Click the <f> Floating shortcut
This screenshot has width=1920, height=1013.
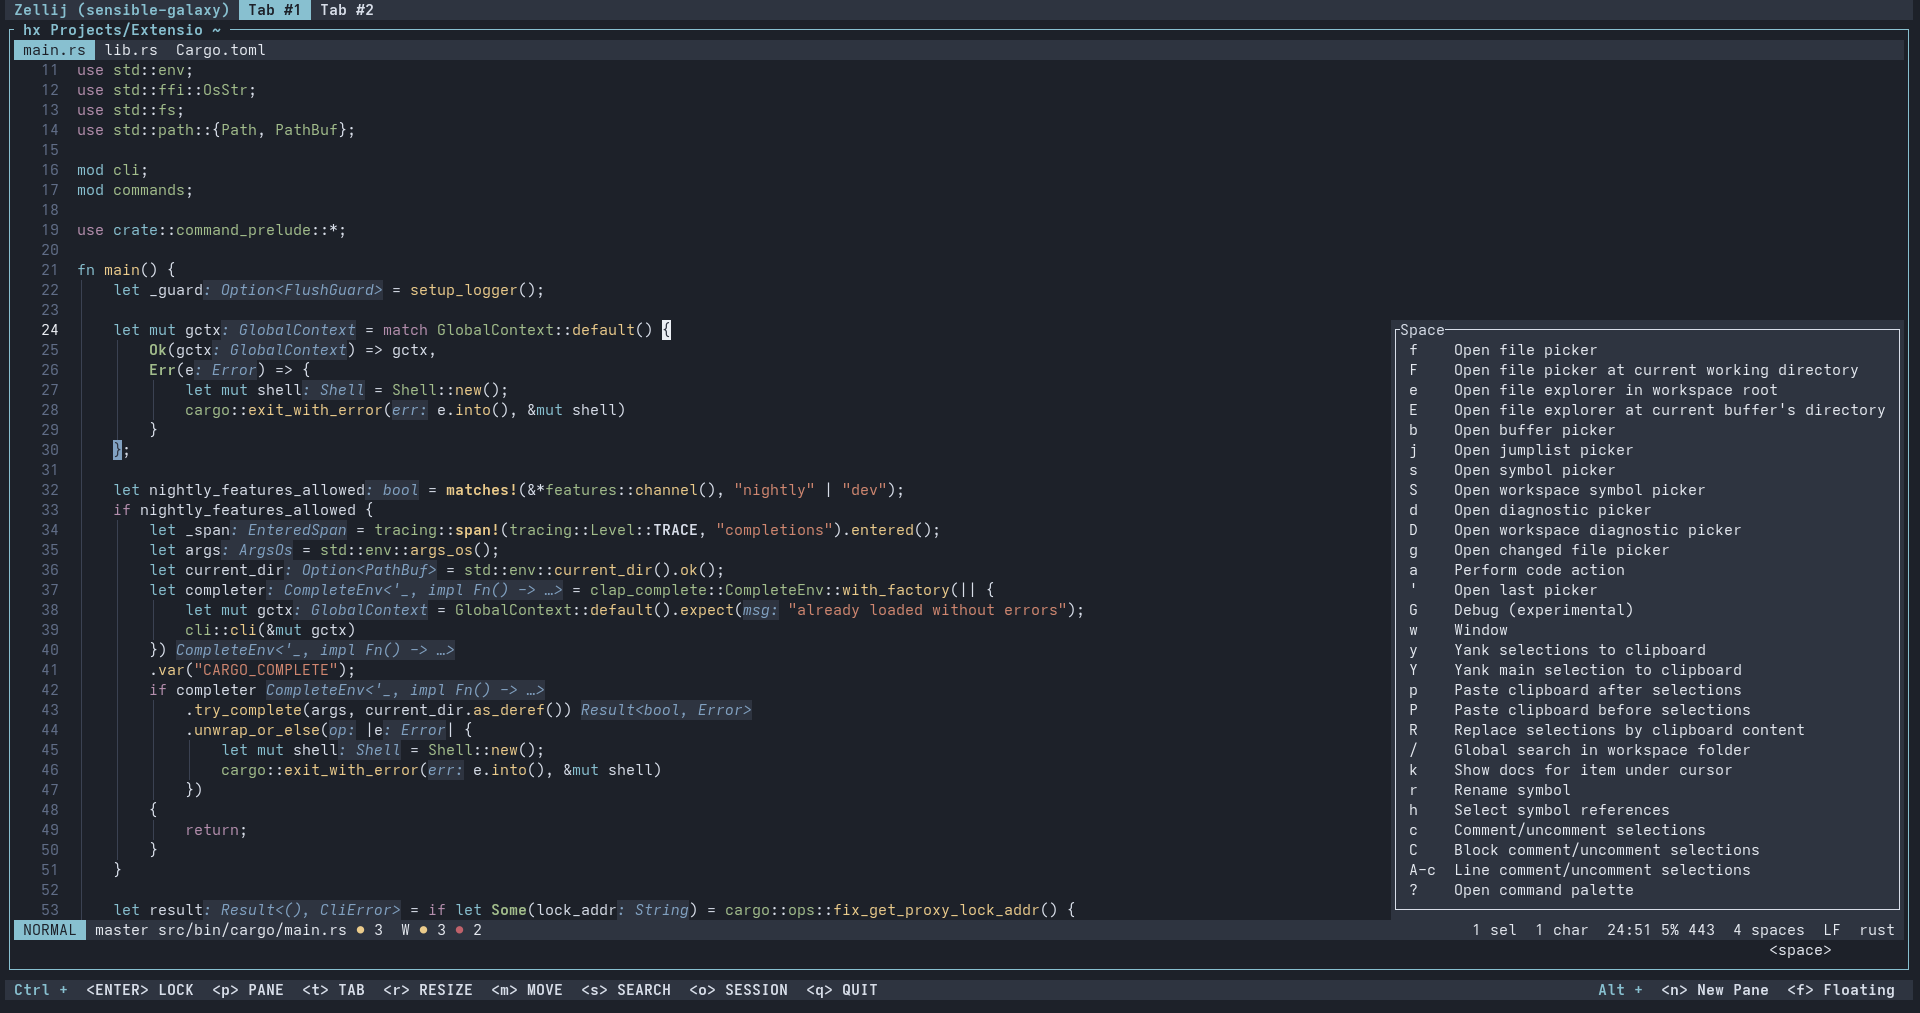coord(1841,990)
